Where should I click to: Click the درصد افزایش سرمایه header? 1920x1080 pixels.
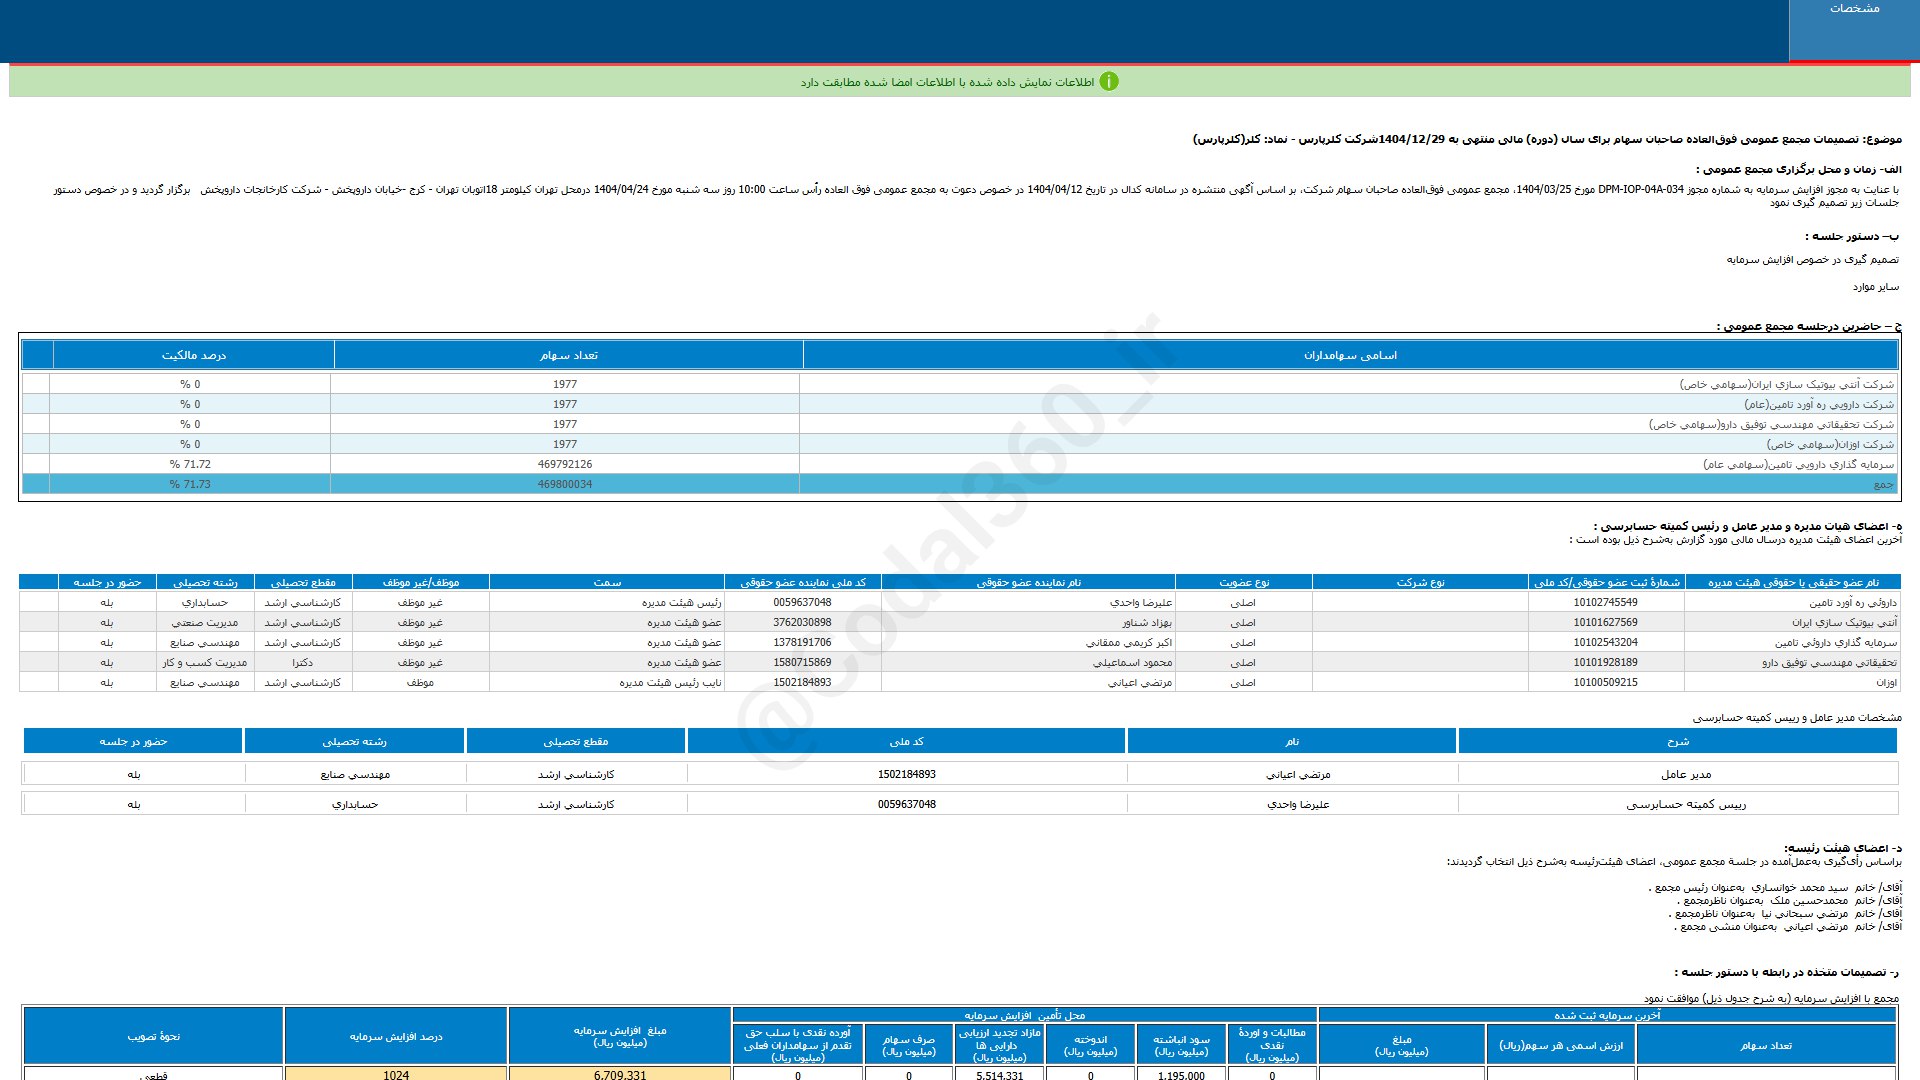(396, 1036)
